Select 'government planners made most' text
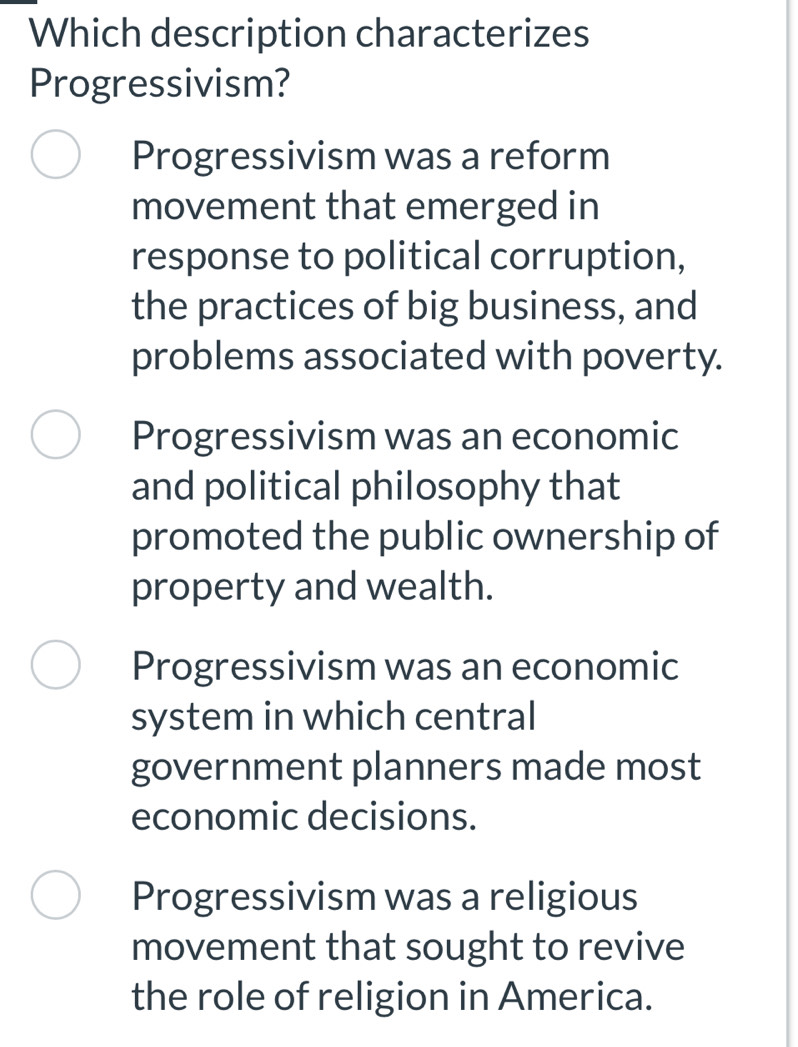 pos(416,767)
